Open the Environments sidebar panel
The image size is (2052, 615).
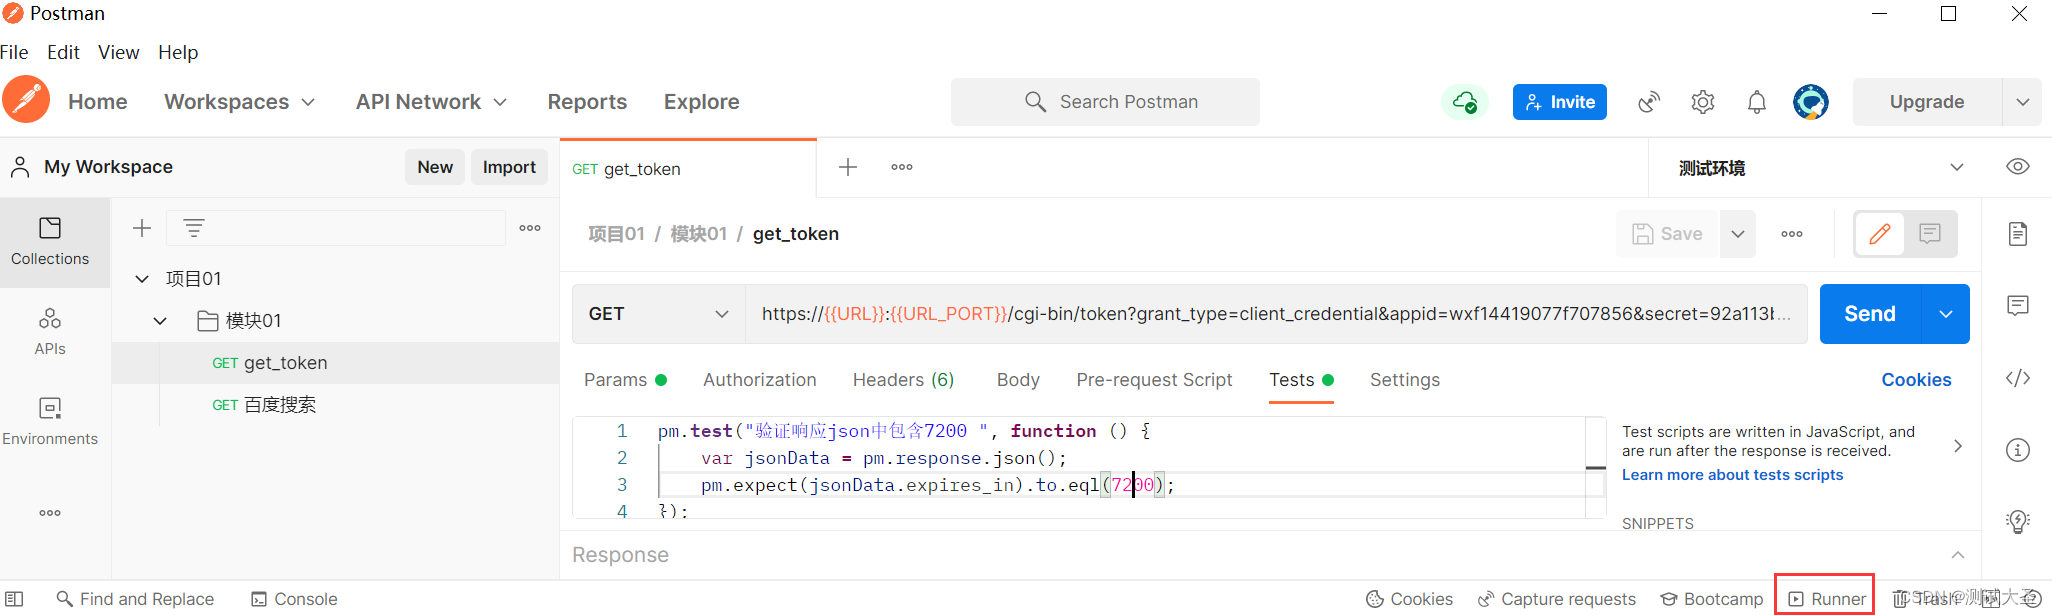coord(50,422)
